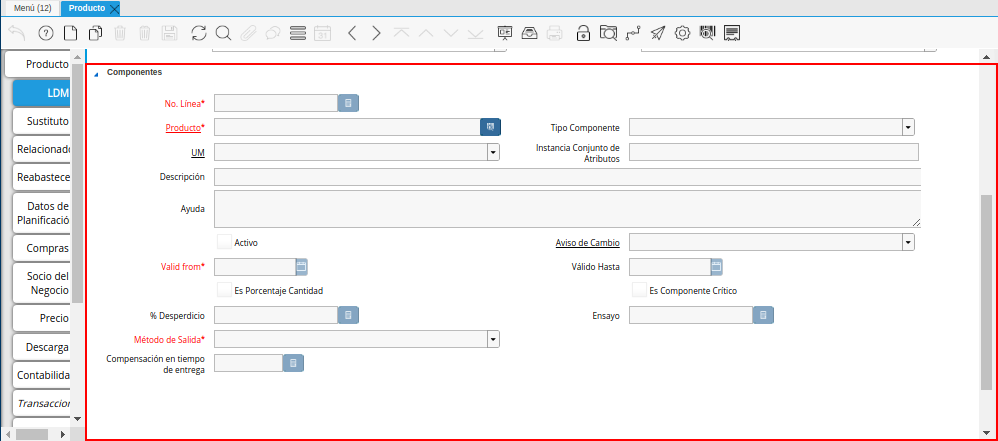
Task: Open calculator for Compensación en tiempo de entrega
Action: tap(293, 363)
